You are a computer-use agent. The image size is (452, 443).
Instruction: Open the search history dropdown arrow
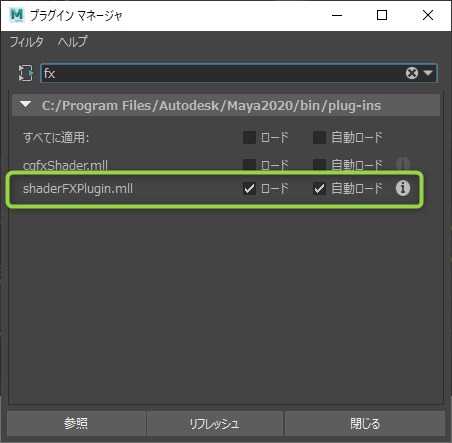pos(428,73)
